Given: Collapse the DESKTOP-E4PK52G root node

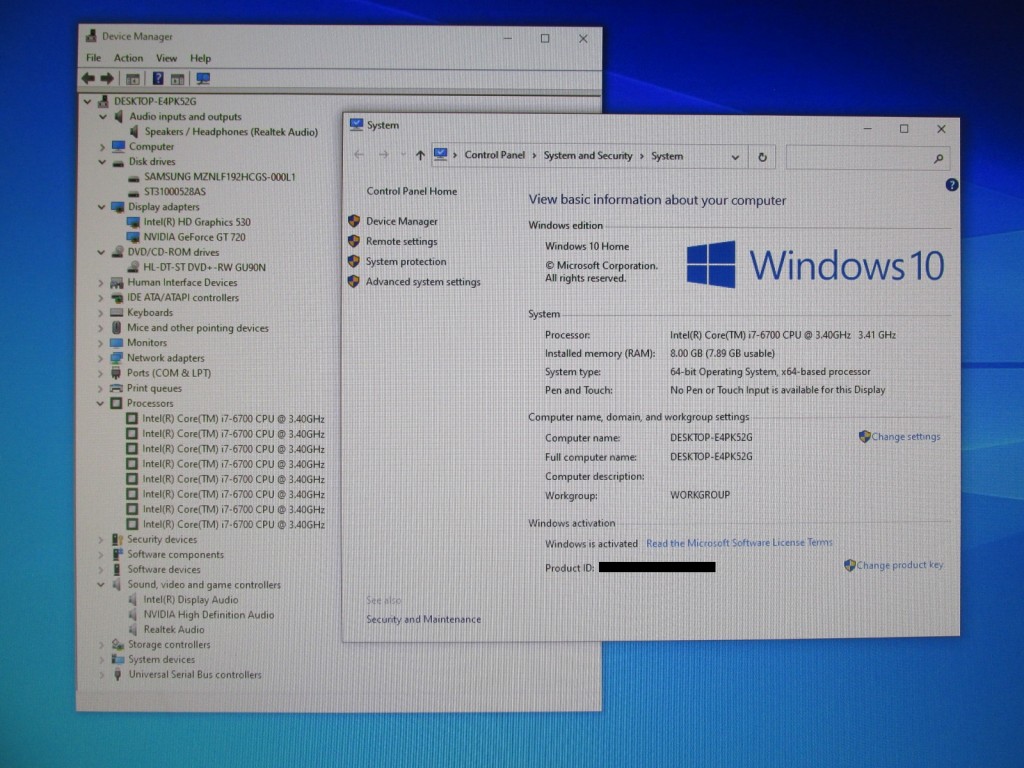Looking at the screenshot, I should [x=88, y=101].
